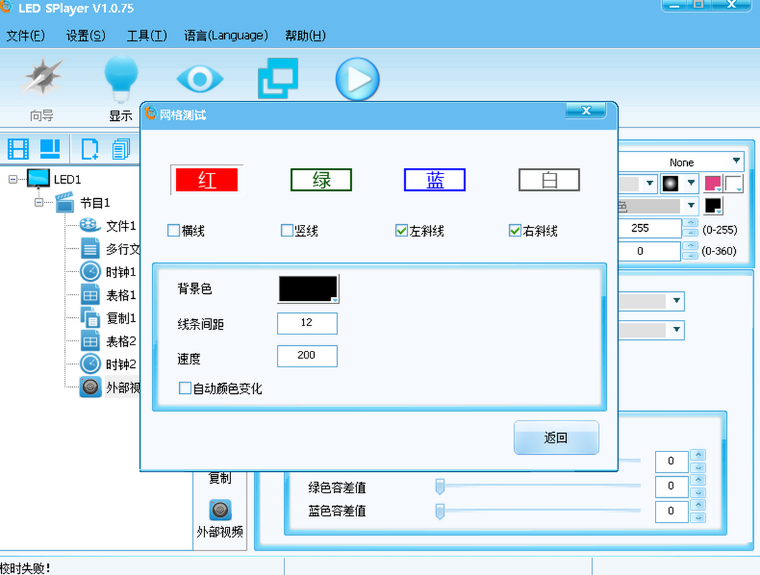Choose the red 红 test color button
Screen dimensions: 760x575
pos(206,180)
